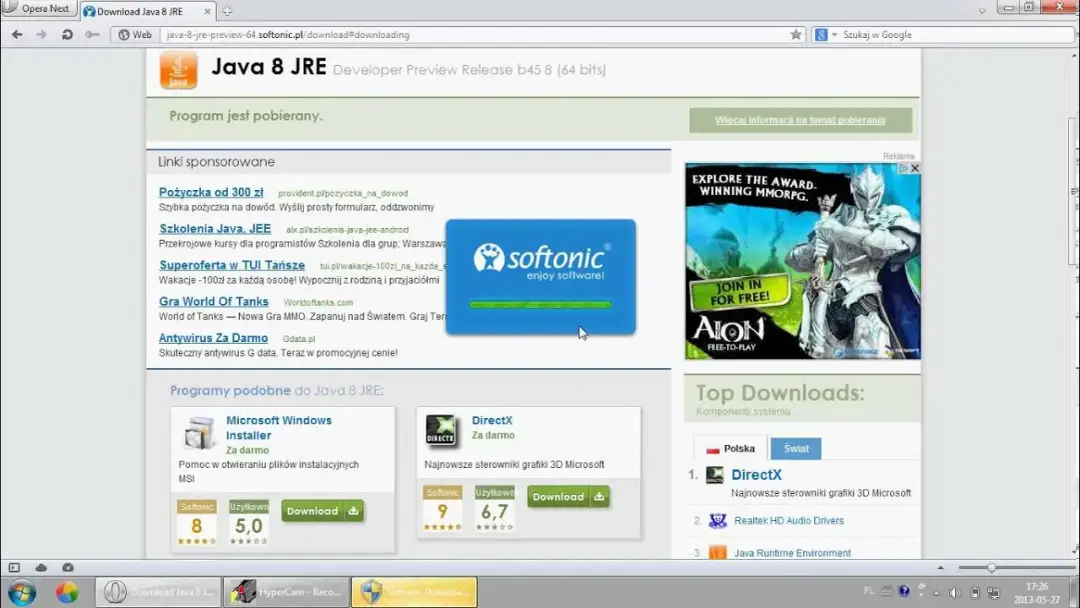
Task: Open HyperCam from the taskbar
Action: (286, 592)
